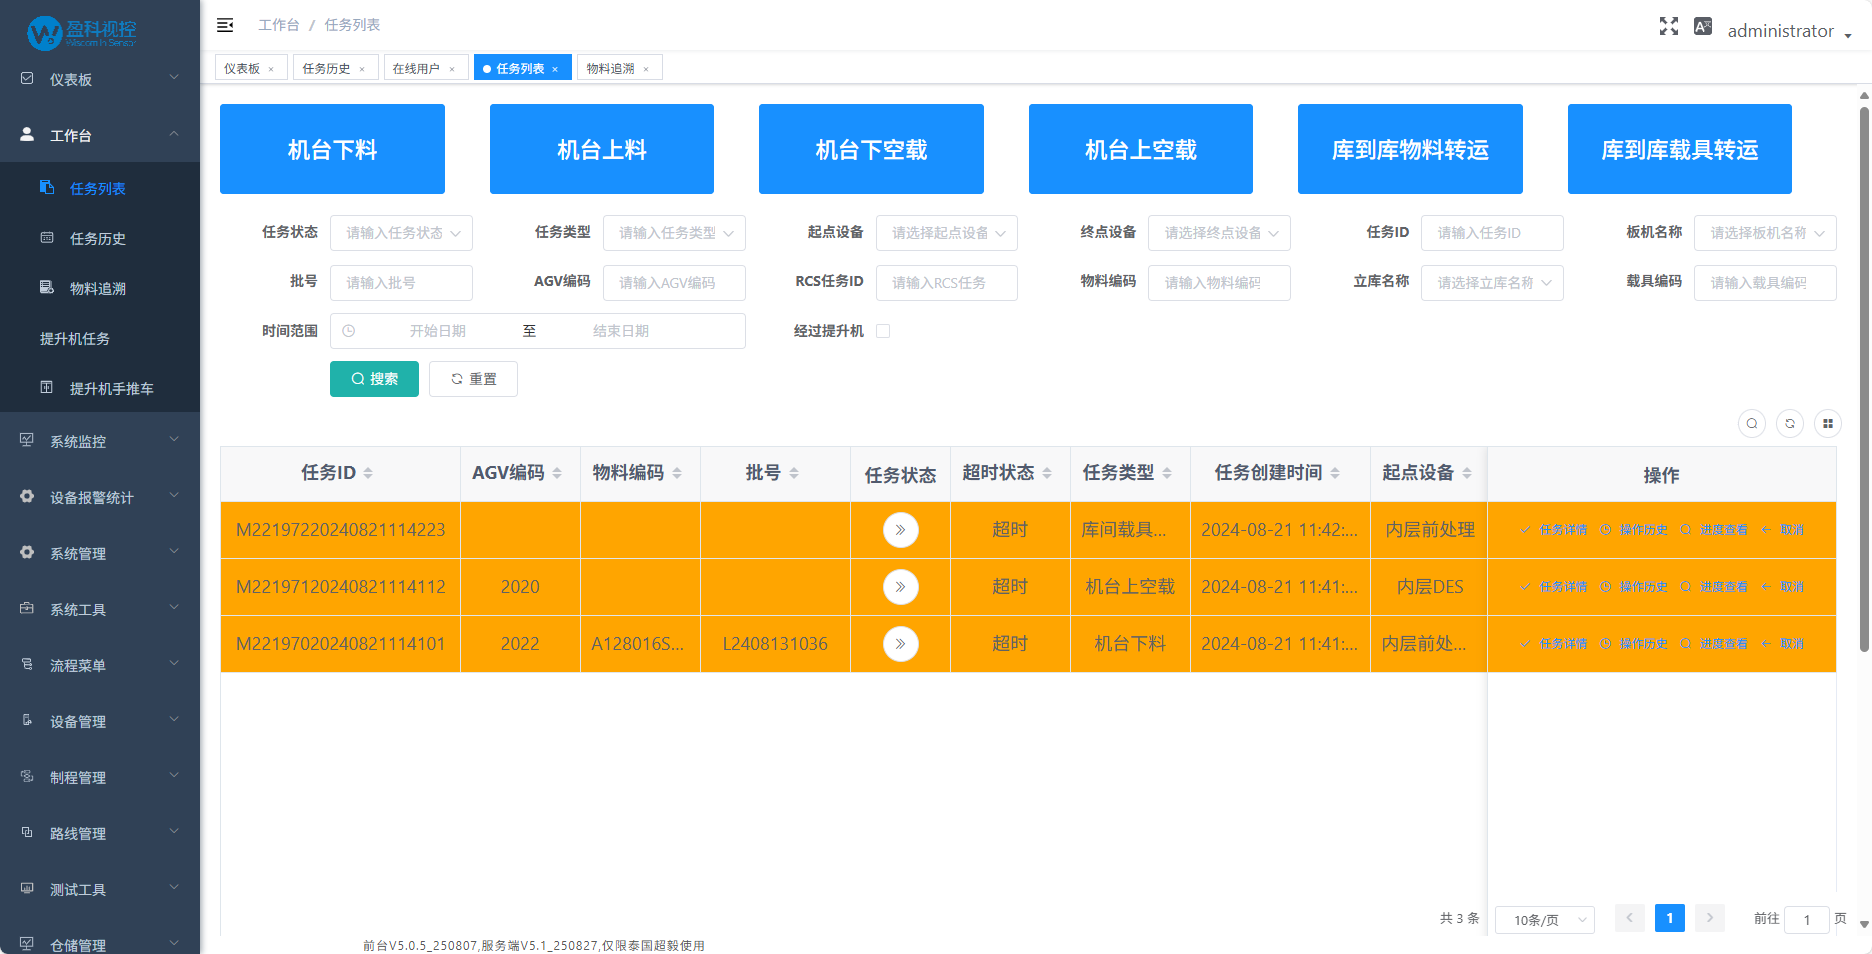Screen dimensions: 1872x954
Task: Open the language switch icon
Action: point(1703,26)
